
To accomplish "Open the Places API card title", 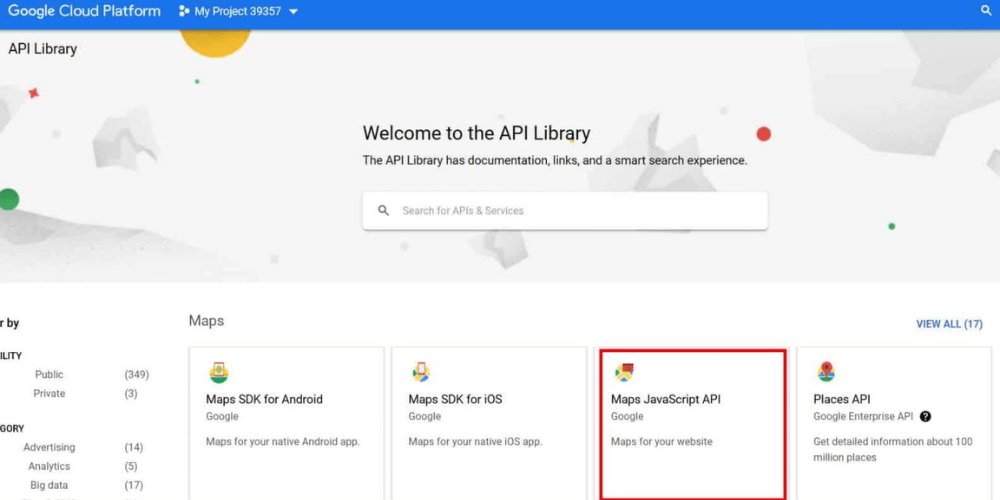I will point(842,399).
